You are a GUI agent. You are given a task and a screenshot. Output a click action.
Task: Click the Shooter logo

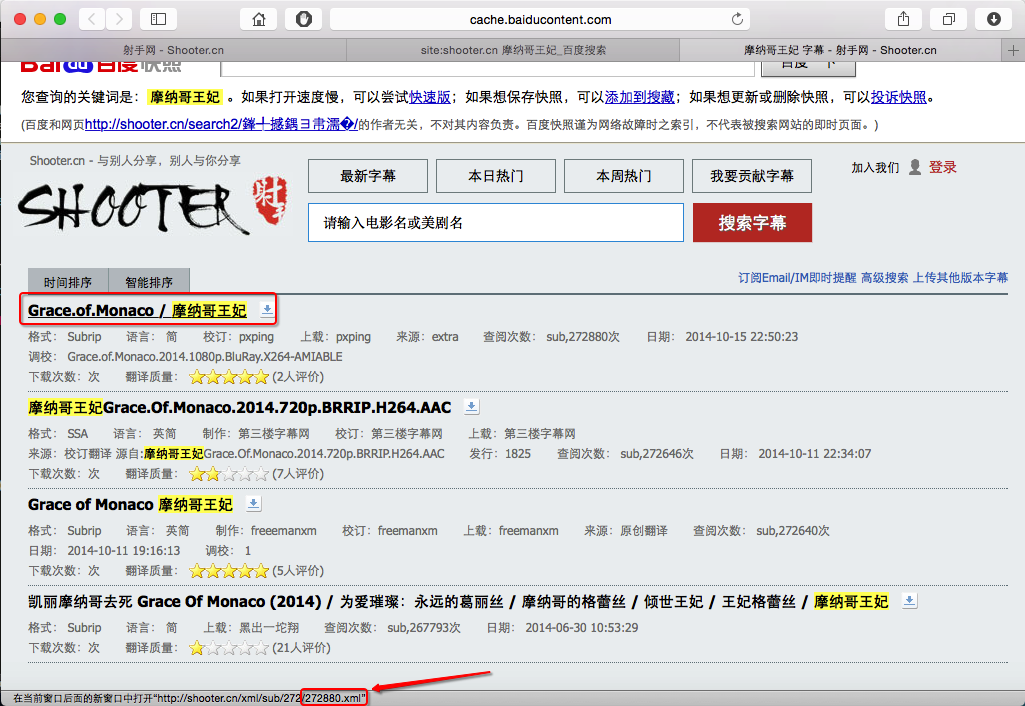(154, 204)
